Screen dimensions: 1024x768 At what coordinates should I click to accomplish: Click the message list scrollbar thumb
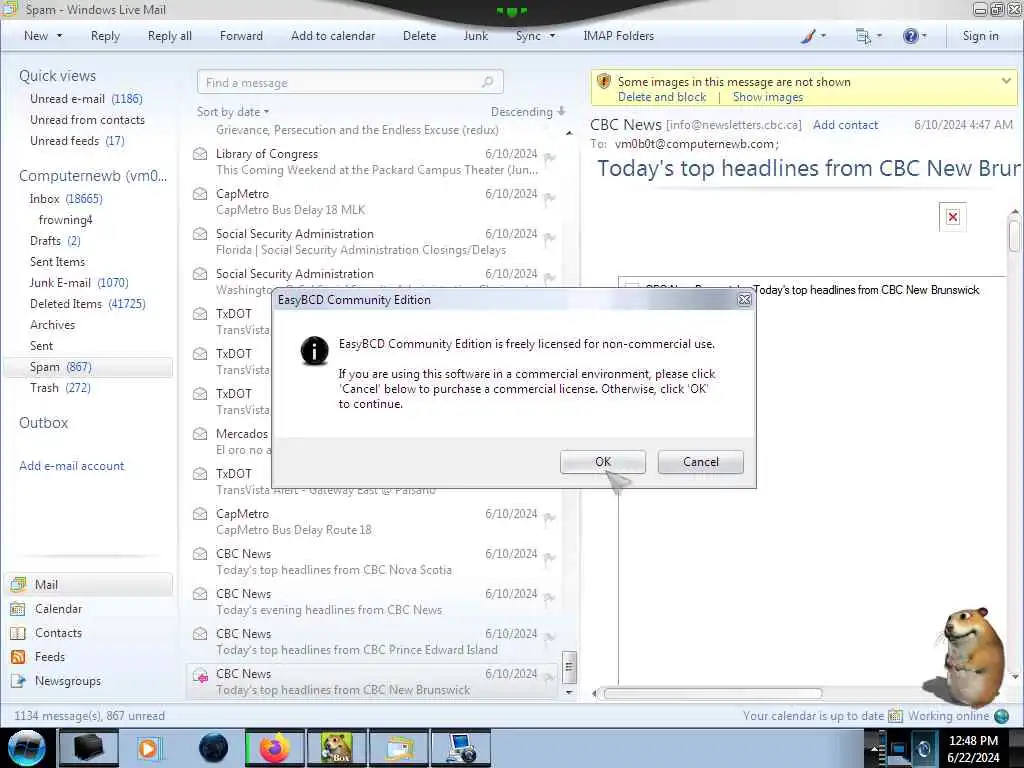click(x=569, y=667)
